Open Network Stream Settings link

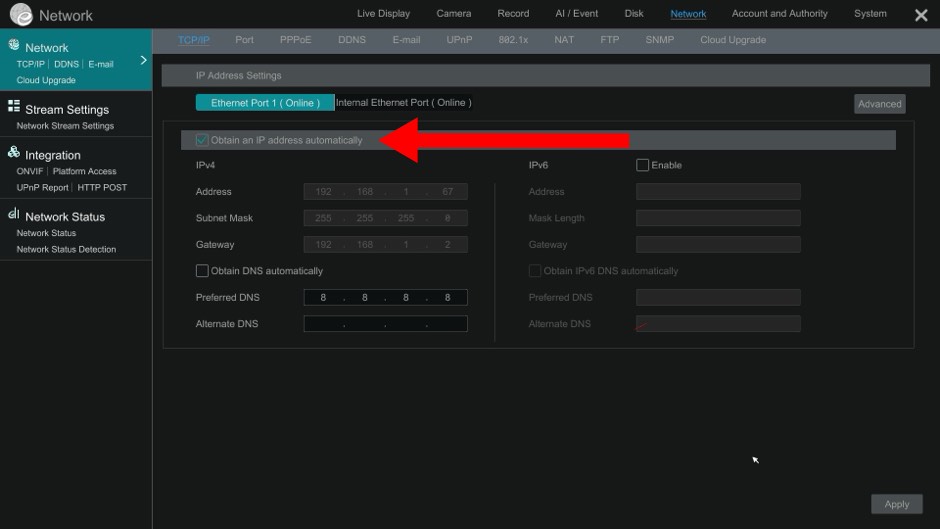65,126
